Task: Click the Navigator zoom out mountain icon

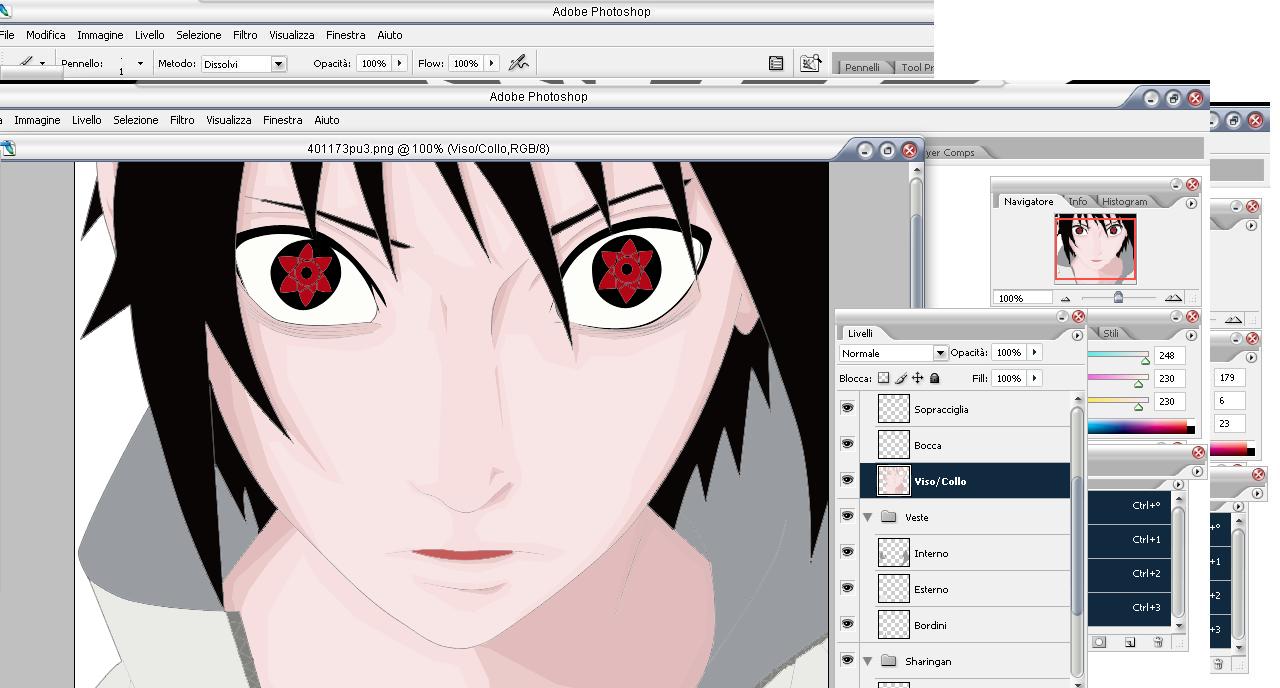Action: (x=1065, y=298)
